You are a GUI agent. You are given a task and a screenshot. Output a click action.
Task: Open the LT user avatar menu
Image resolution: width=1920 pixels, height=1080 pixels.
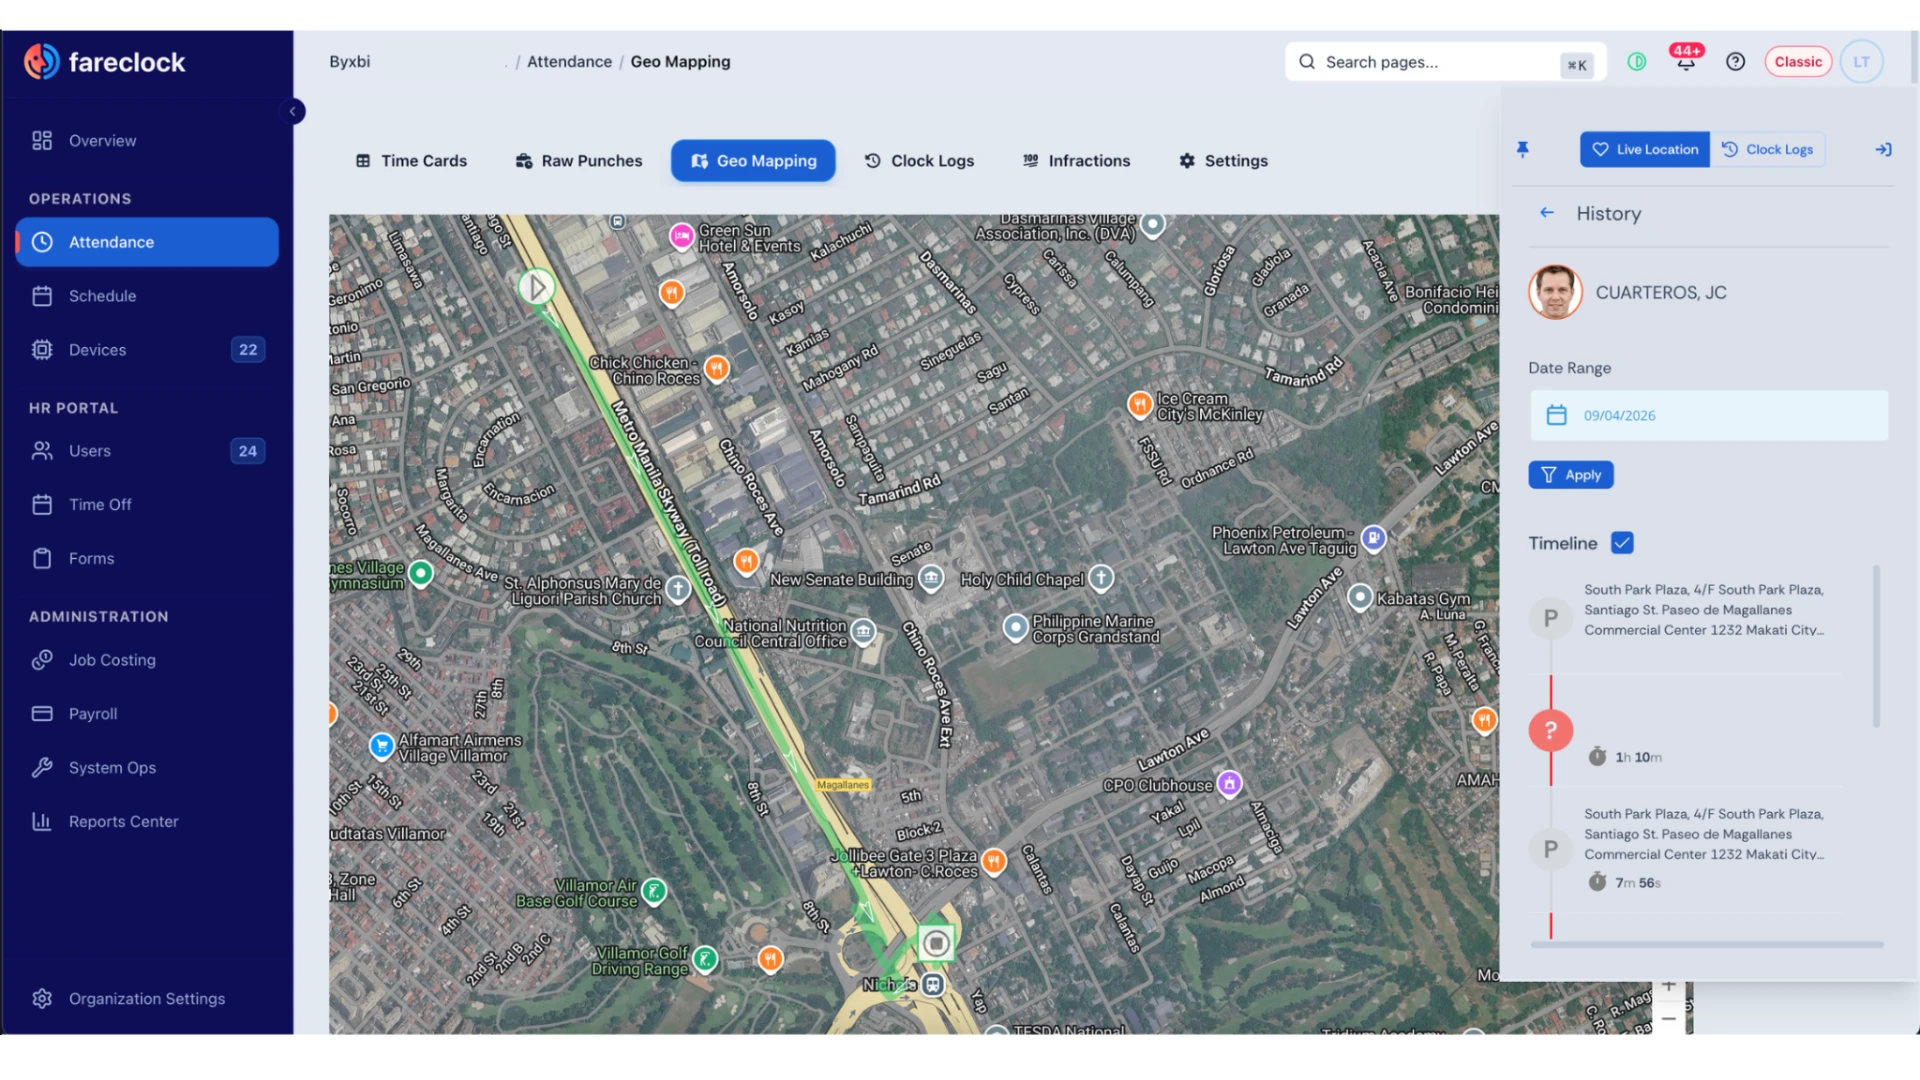(1861, 62)
